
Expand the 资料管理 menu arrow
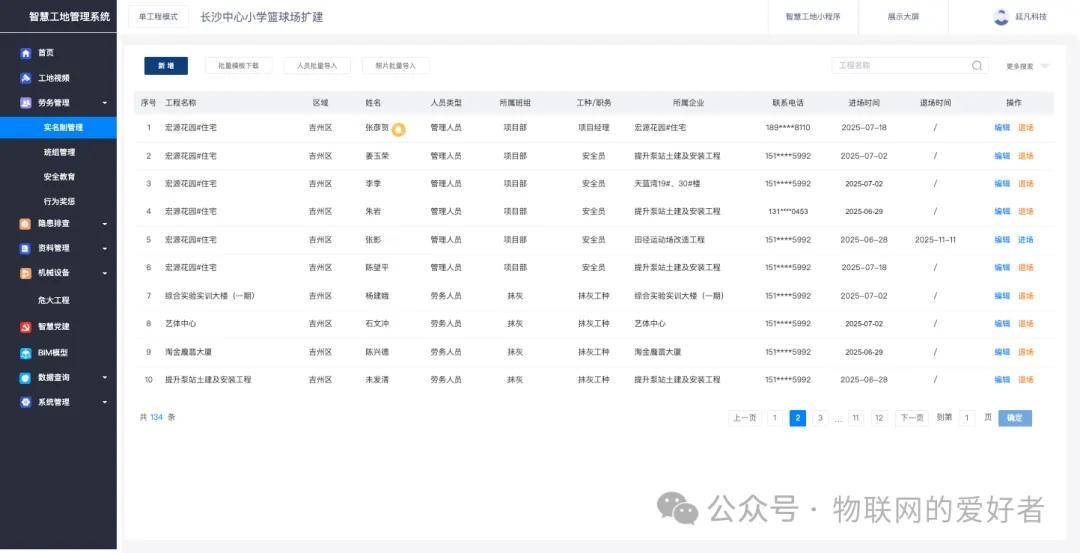coord(105,248)
